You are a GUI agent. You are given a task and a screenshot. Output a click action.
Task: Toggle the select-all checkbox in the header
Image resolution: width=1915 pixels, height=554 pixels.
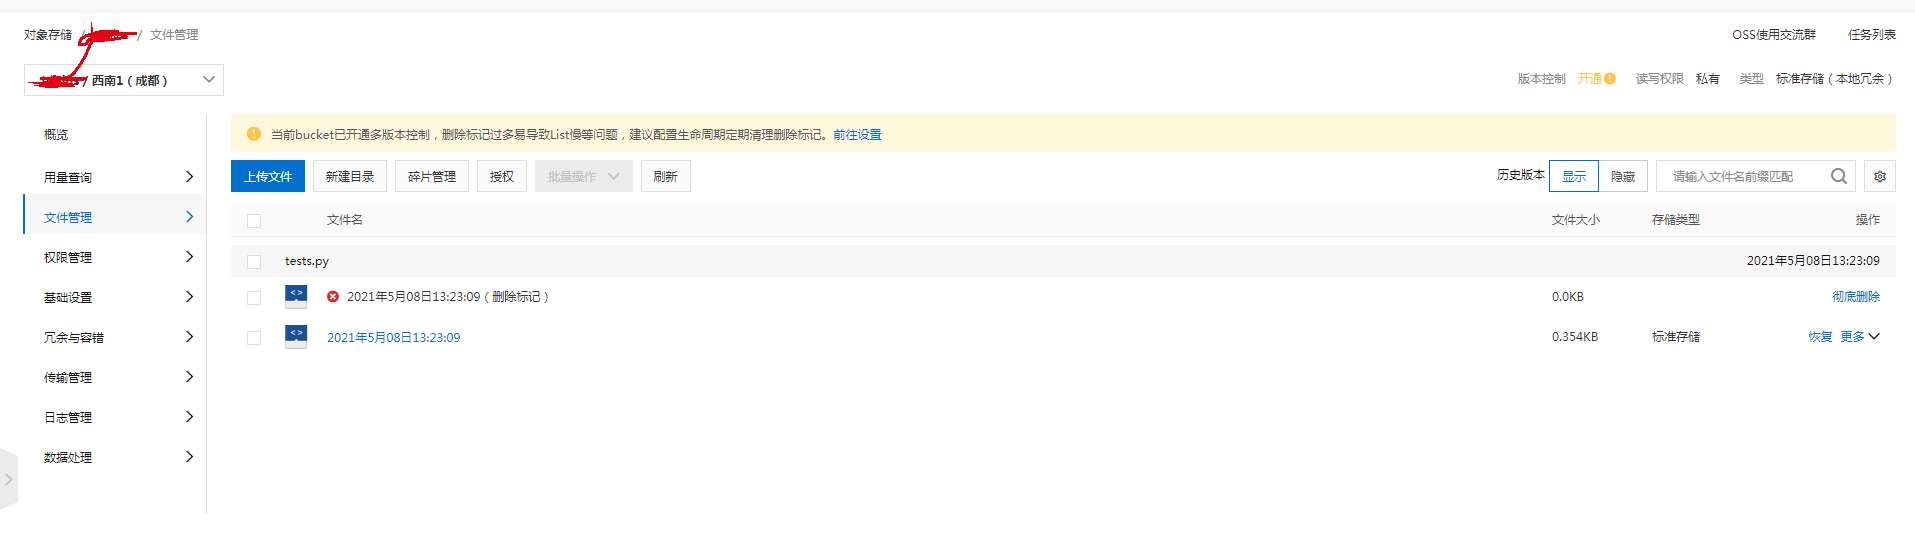pyautogui.click(x=254, y=221)
